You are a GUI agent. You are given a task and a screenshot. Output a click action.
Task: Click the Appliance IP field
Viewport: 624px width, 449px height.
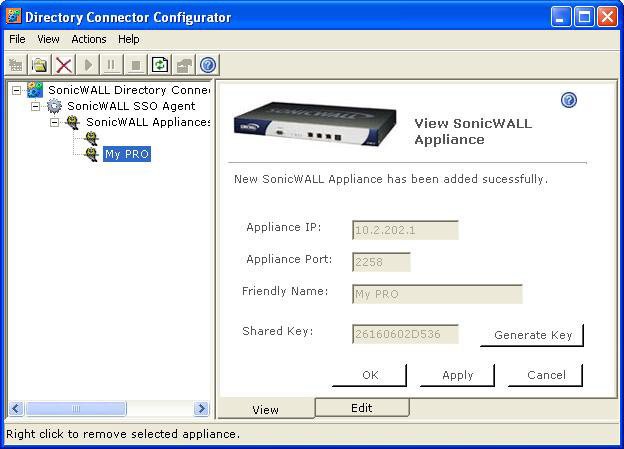point(405,230)
